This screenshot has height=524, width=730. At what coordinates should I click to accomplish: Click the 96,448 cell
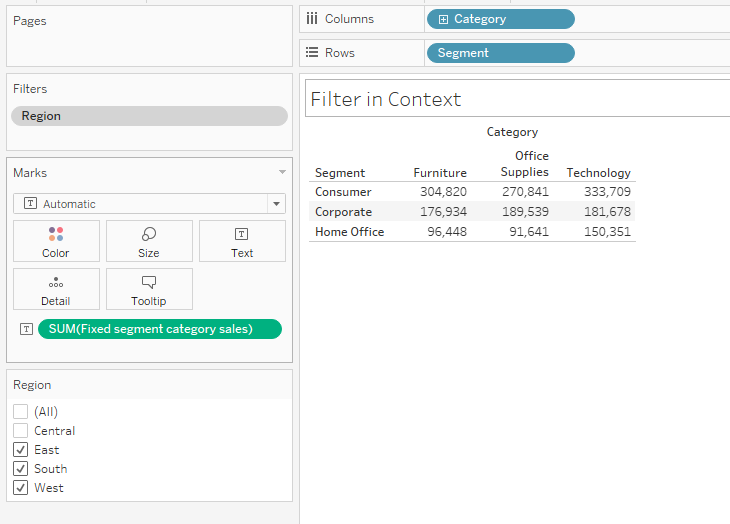click(x=447, y=232)
